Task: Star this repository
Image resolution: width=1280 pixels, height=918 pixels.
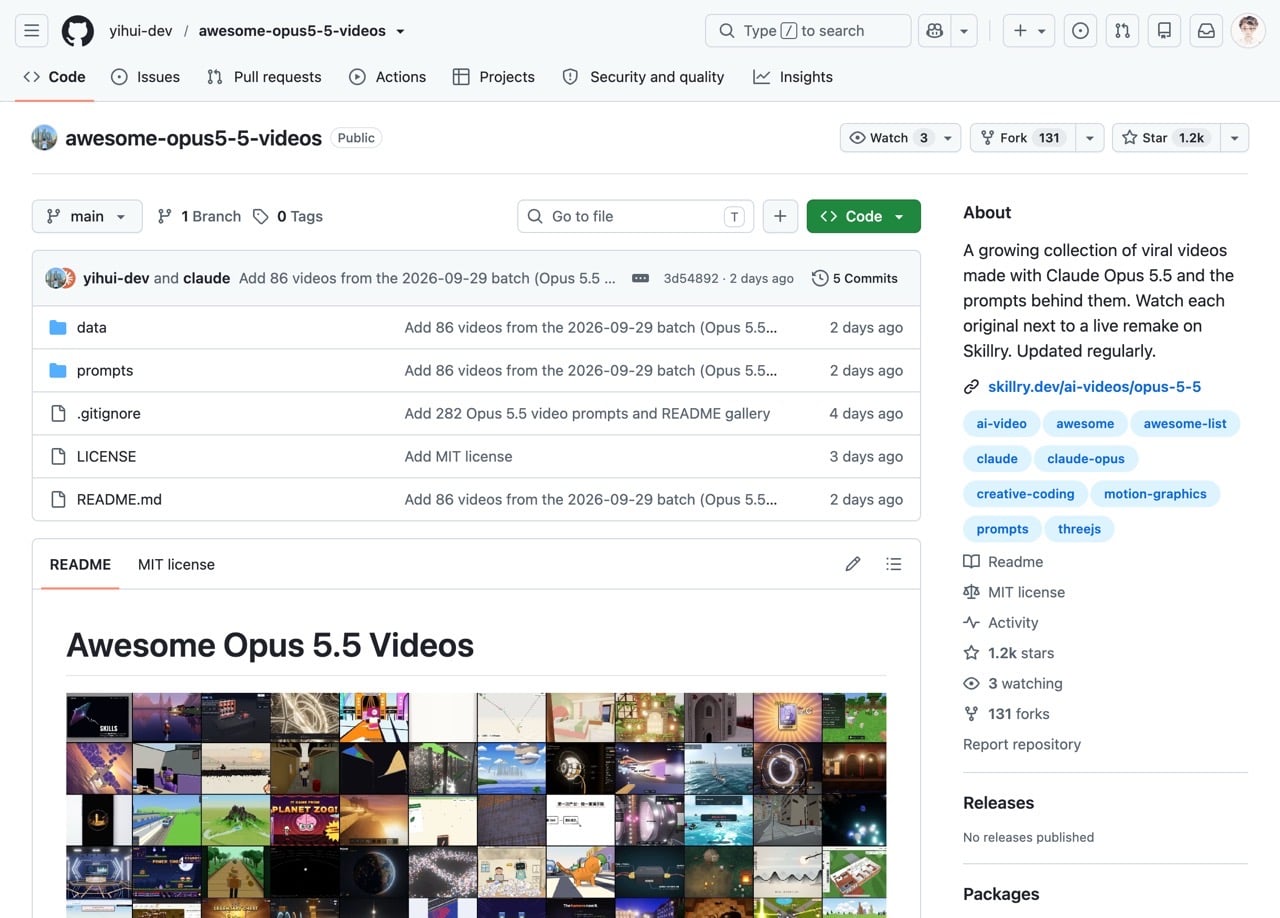Action: [x=1166, y=138]
